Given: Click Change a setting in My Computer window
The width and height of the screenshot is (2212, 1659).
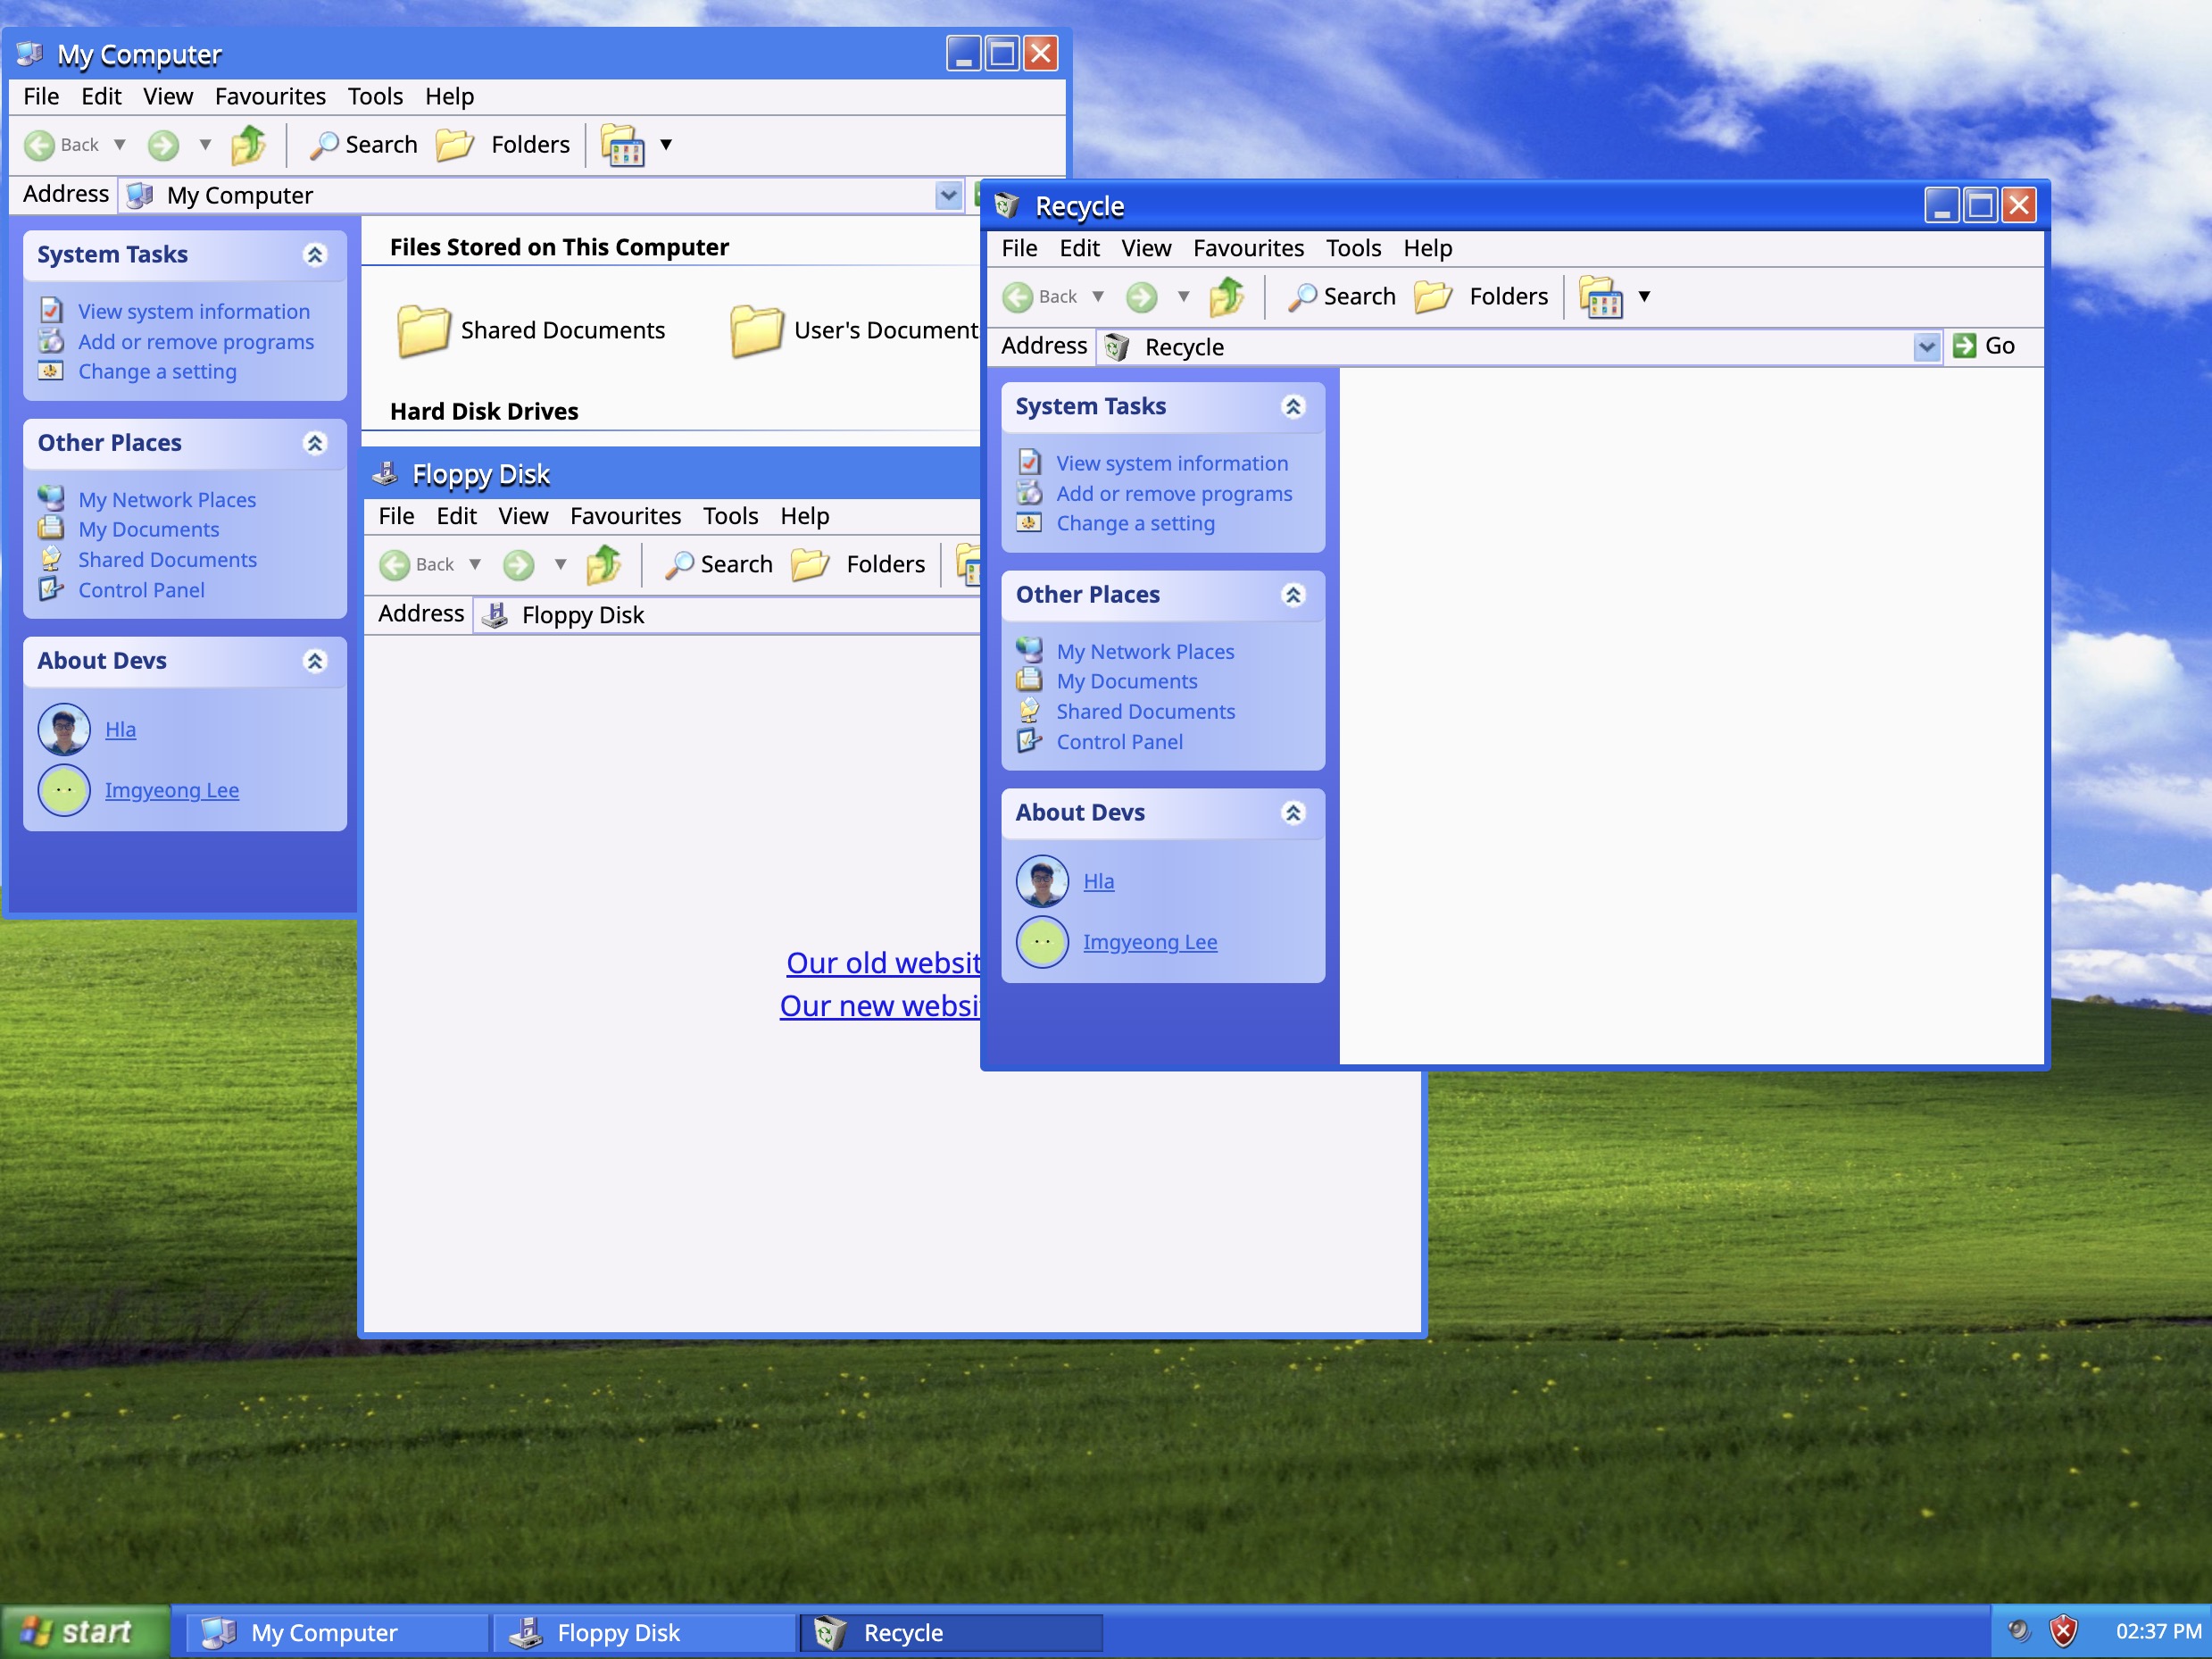Looking at the screenshot, I should (x=157, y=371).
